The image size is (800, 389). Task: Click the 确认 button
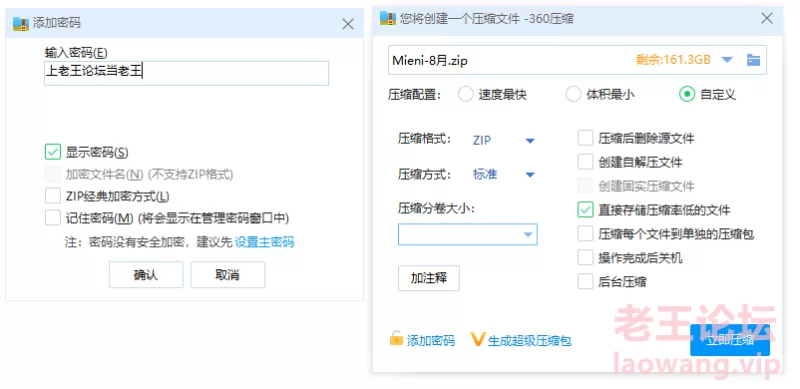(x=145, y=275)
